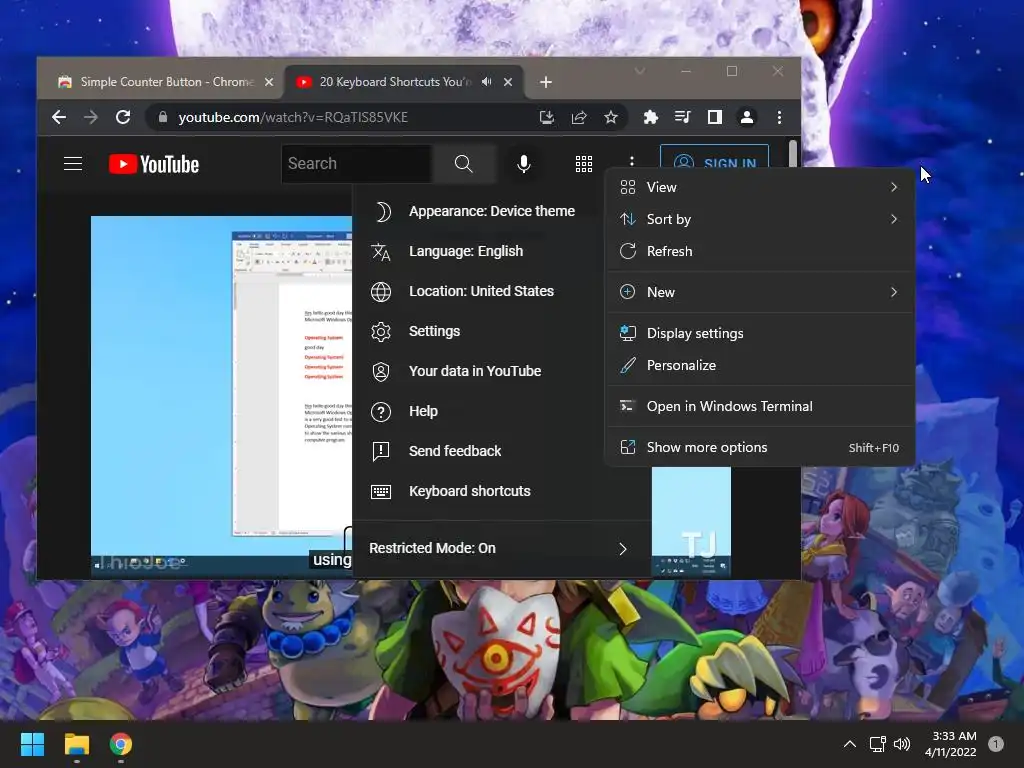Open the Windows Start menu
This screenshot has height=768, width=1024.
tap(32, 744)
